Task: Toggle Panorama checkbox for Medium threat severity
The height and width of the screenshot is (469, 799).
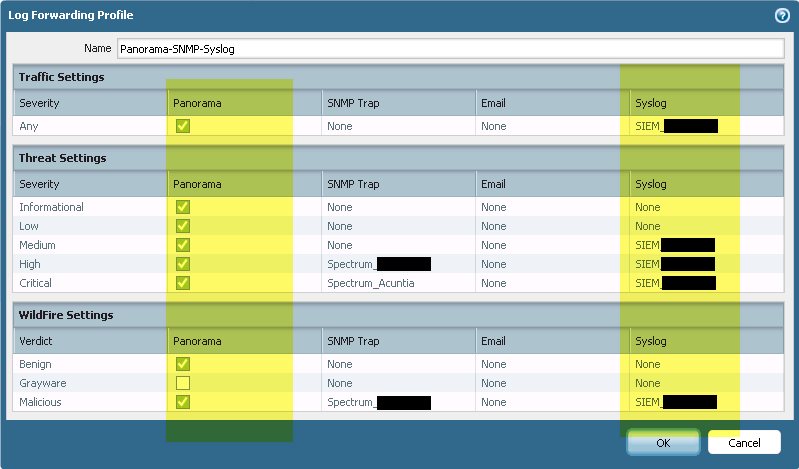Action: 182,245
